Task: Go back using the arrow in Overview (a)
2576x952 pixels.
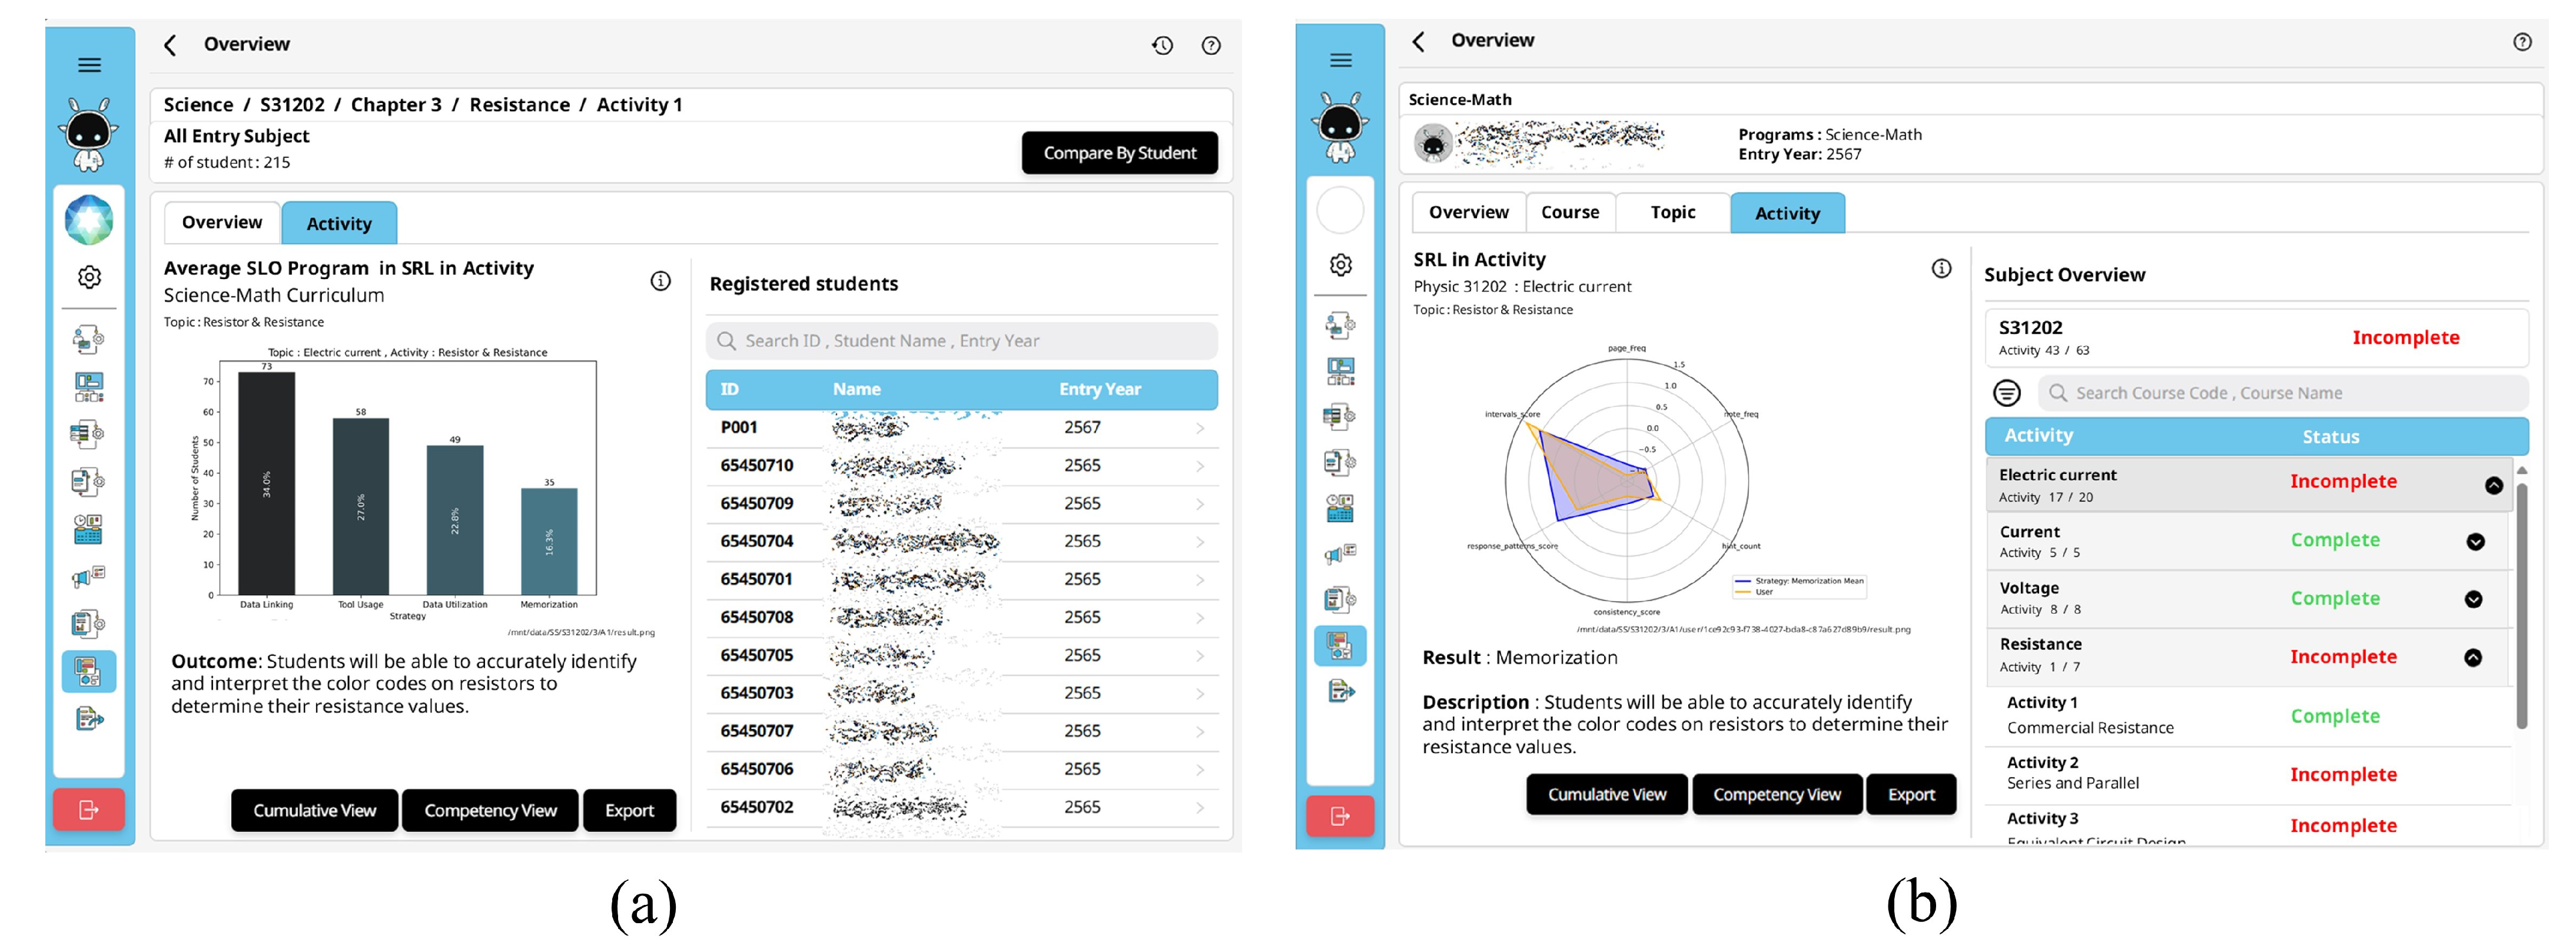Action: point(171,45)
